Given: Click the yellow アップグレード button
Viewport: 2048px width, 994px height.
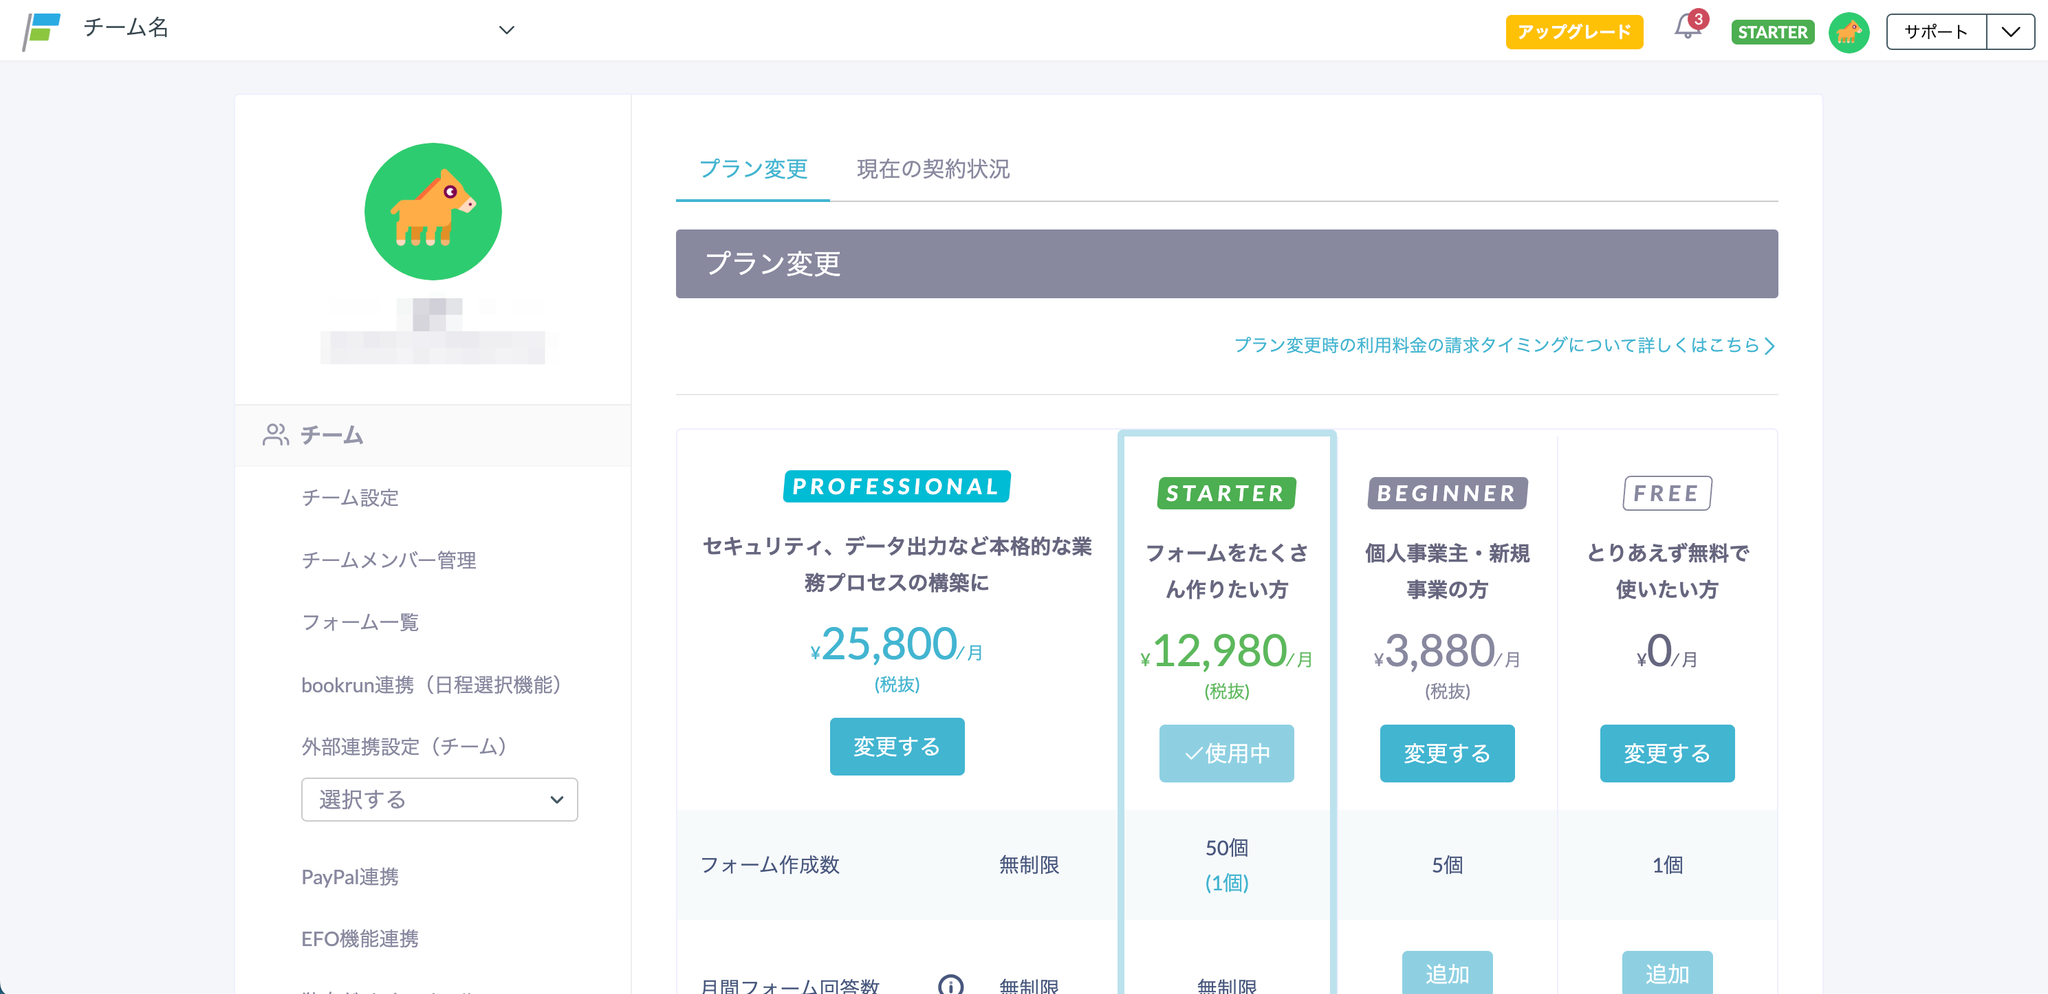Looking at the screenshot, I should [x=1574, y=32].
